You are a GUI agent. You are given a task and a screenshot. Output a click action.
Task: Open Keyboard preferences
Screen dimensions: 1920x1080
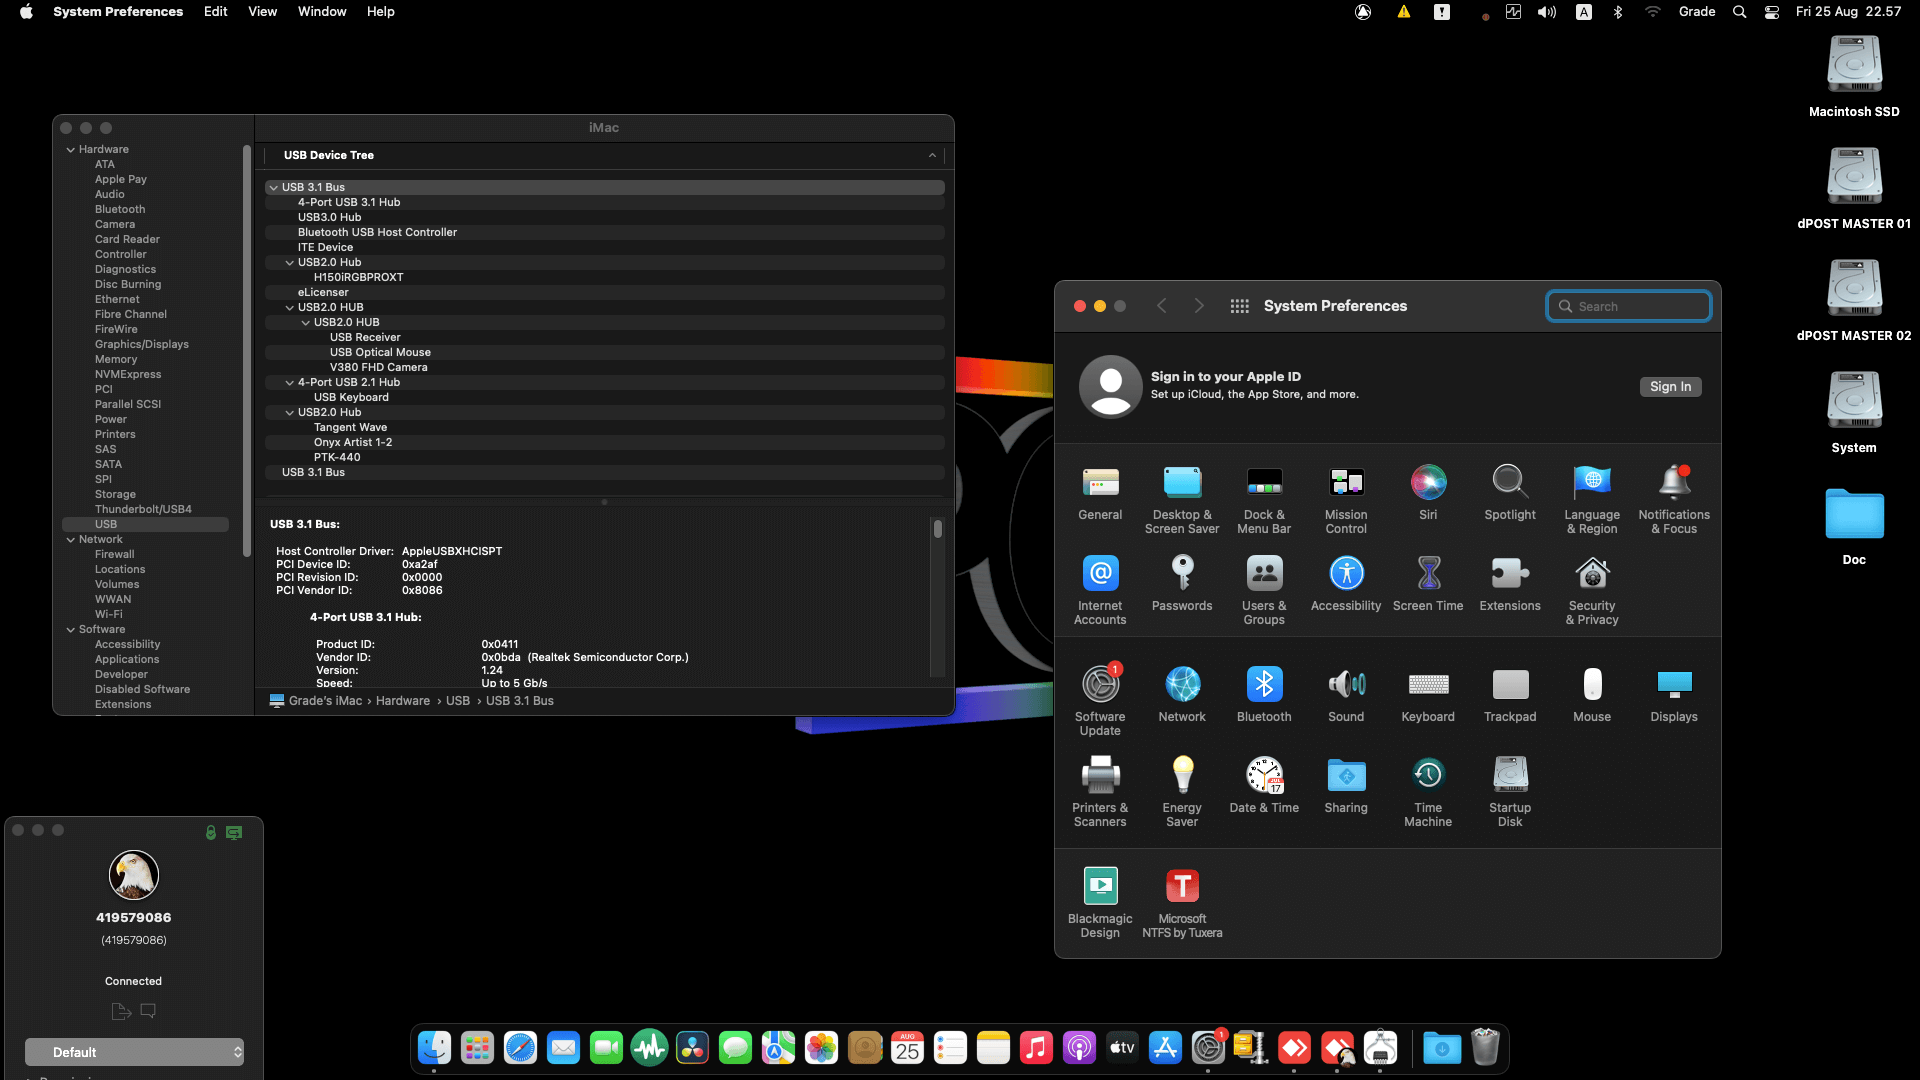point(1428,695)
